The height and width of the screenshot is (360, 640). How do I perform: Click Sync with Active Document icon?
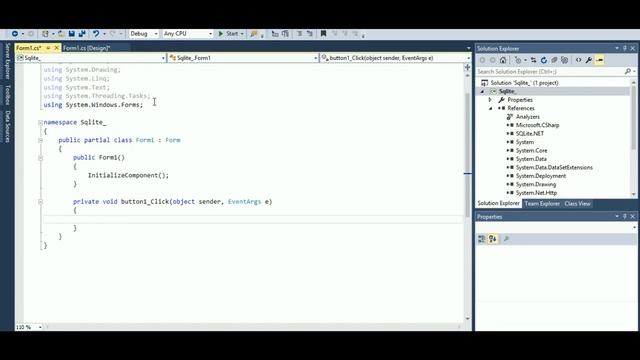pos(533,60)
